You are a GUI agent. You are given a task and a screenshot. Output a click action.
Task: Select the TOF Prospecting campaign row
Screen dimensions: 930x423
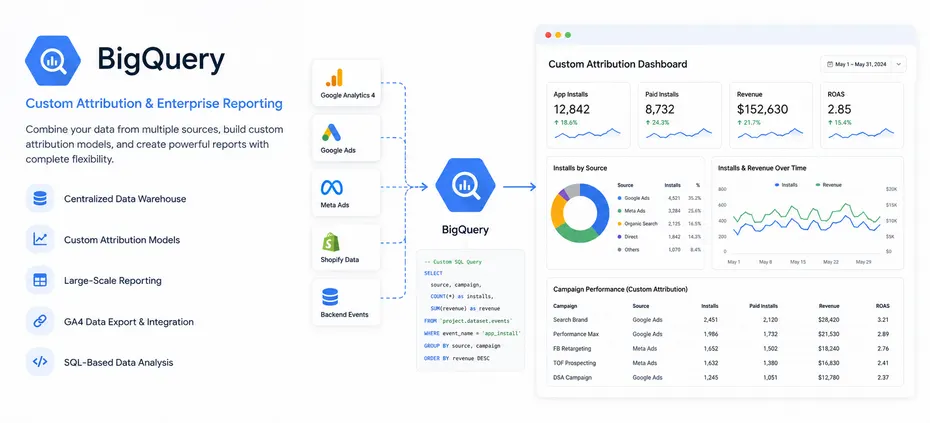point(725,363)
